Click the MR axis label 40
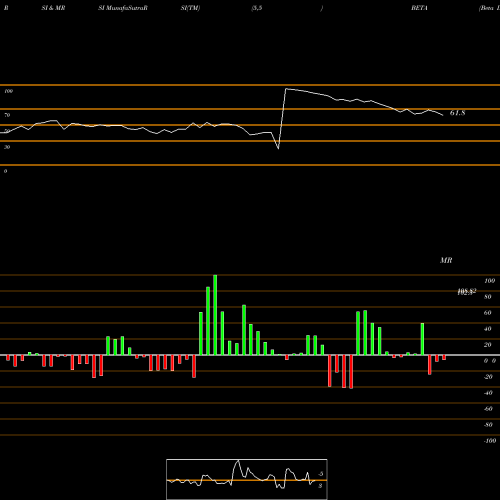This screenshot has height=500, width=500. coord(488,329)
